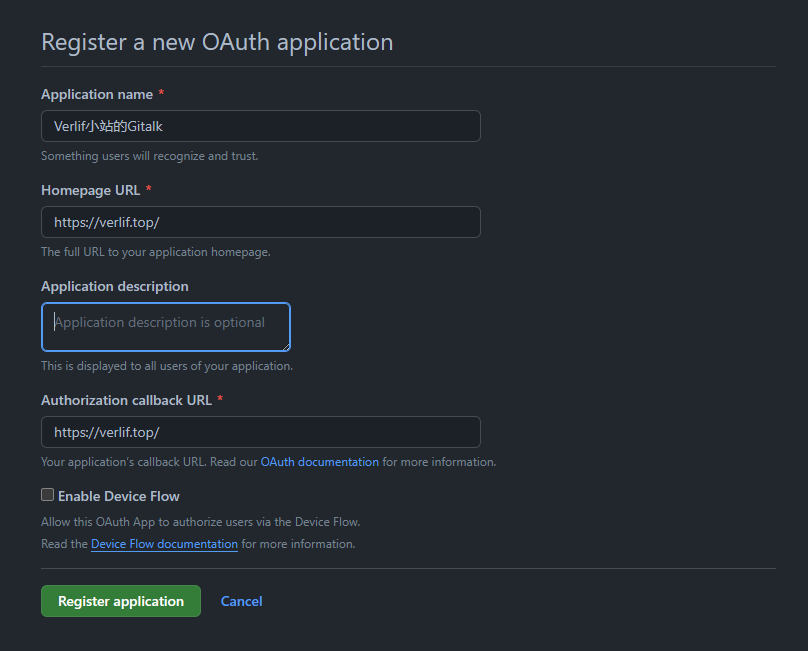Click the "Application description" field label
The width and height of the screenshot is (808, 651).
click(x=114, y=286)
